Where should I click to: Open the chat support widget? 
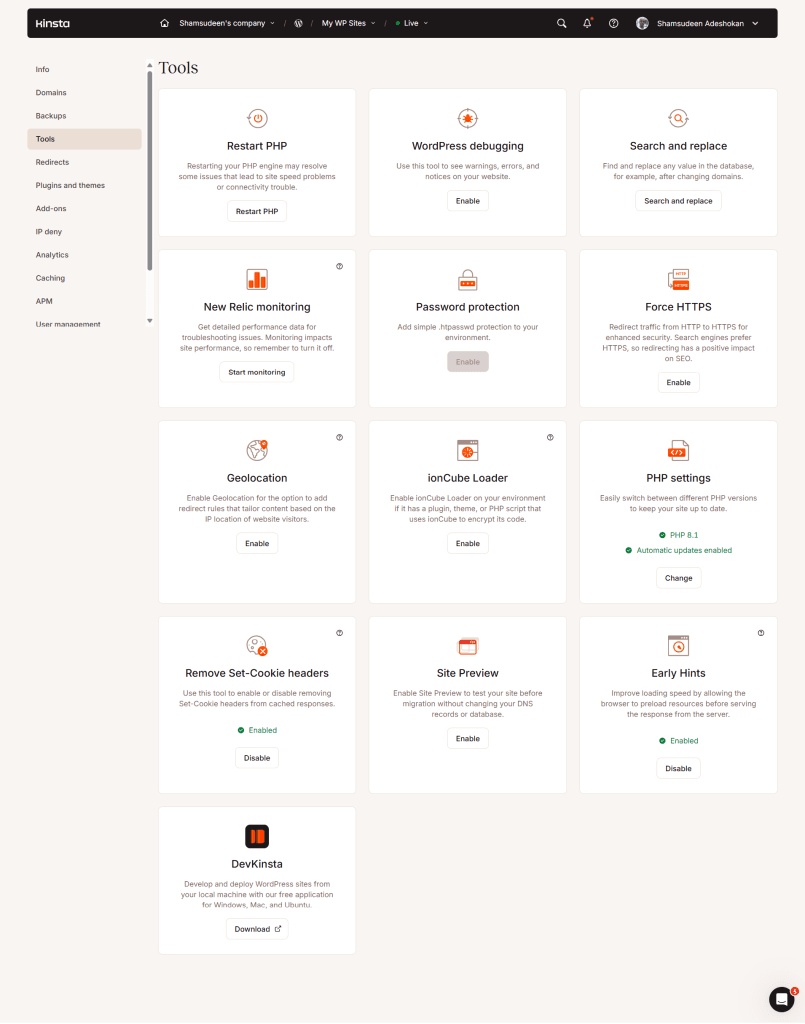point(781,999)
